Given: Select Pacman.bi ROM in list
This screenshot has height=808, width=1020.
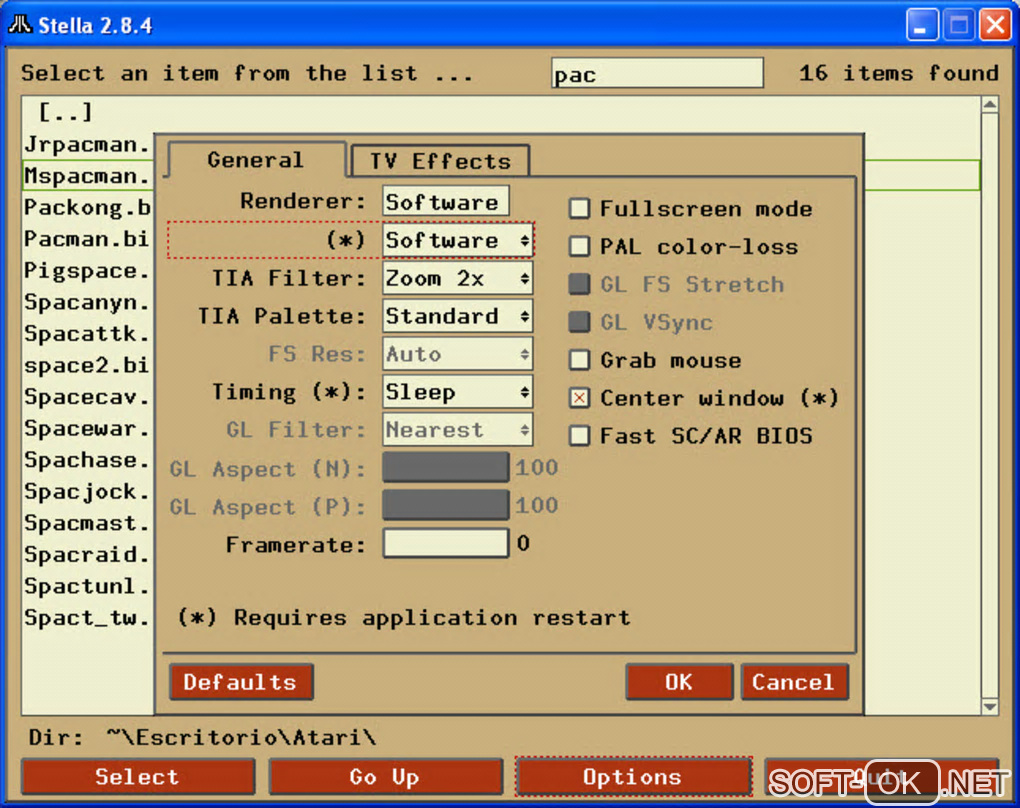Looking at the screenshot, I should click(x=87, y=239).
